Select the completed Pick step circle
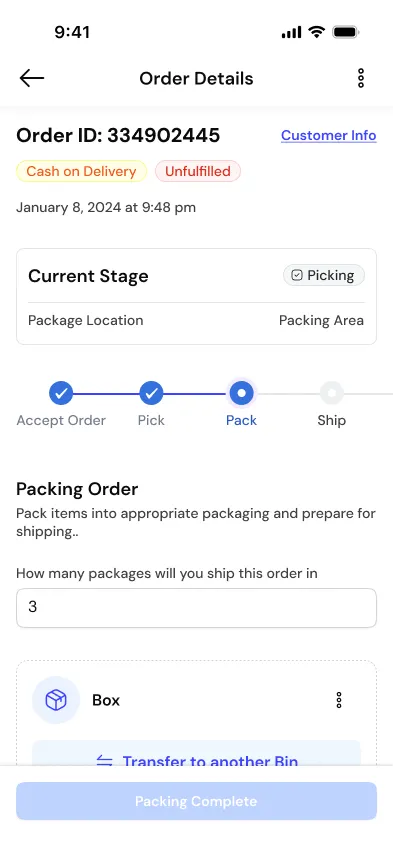 click(x=151, y=393)
